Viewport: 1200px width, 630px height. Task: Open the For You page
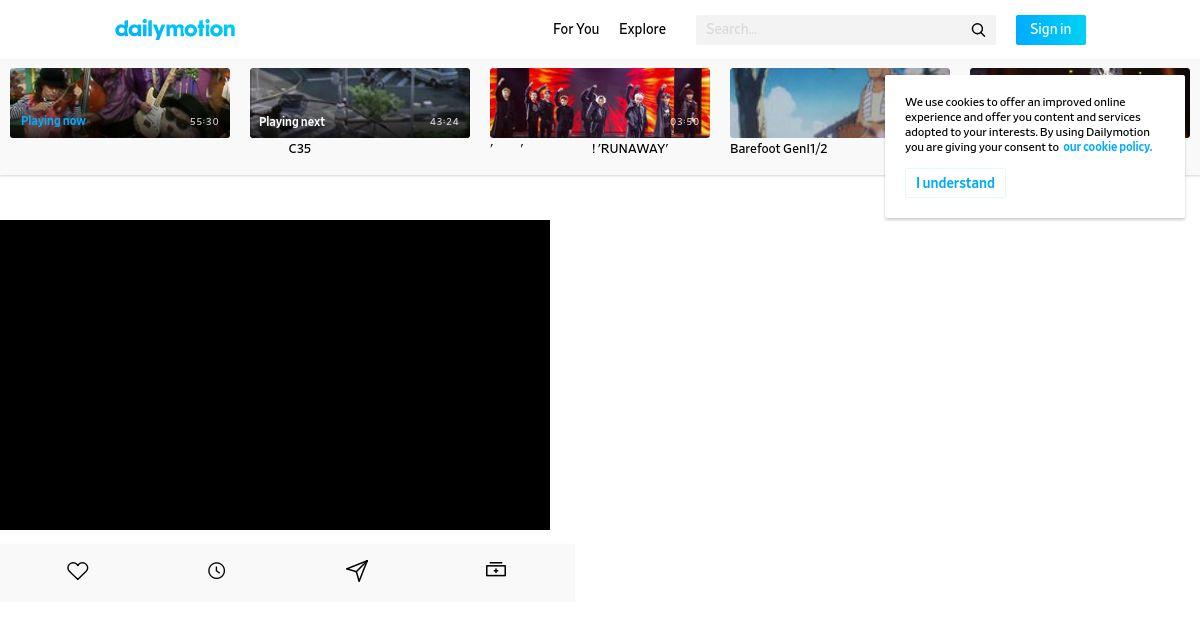tap(576, 29)
